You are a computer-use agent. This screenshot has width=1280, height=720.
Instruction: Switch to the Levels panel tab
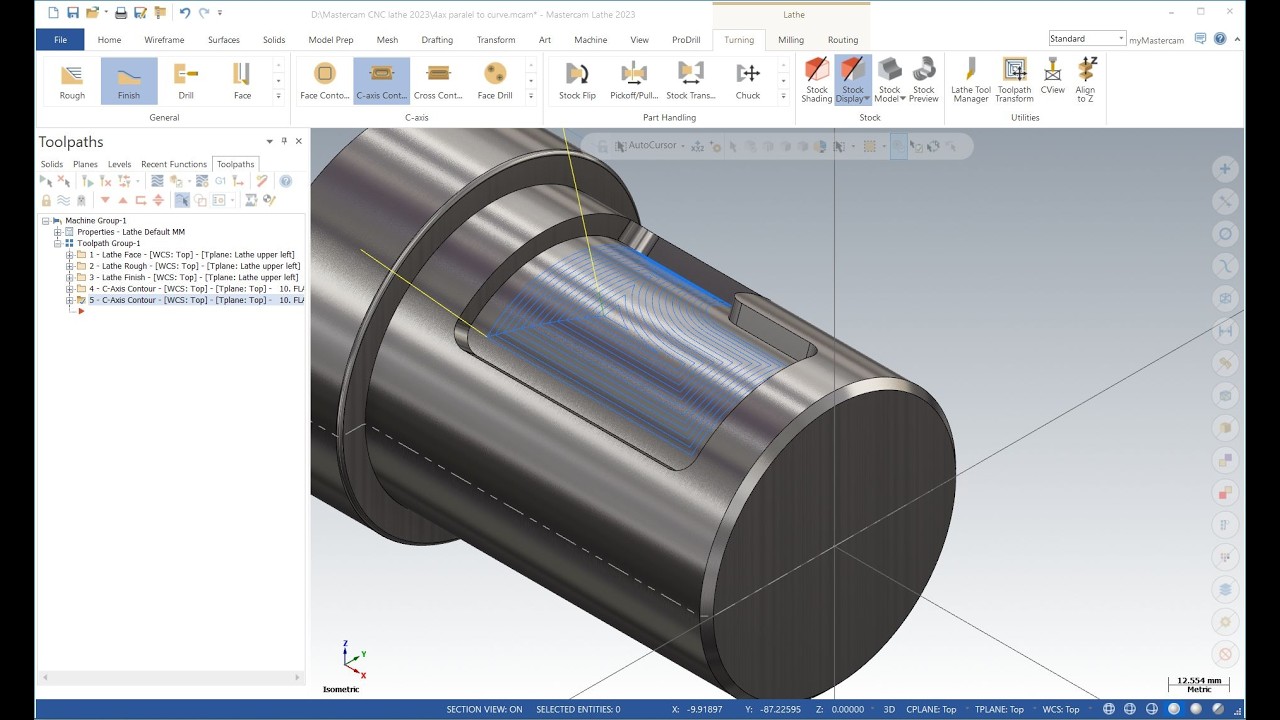click(x=119, y=164)
